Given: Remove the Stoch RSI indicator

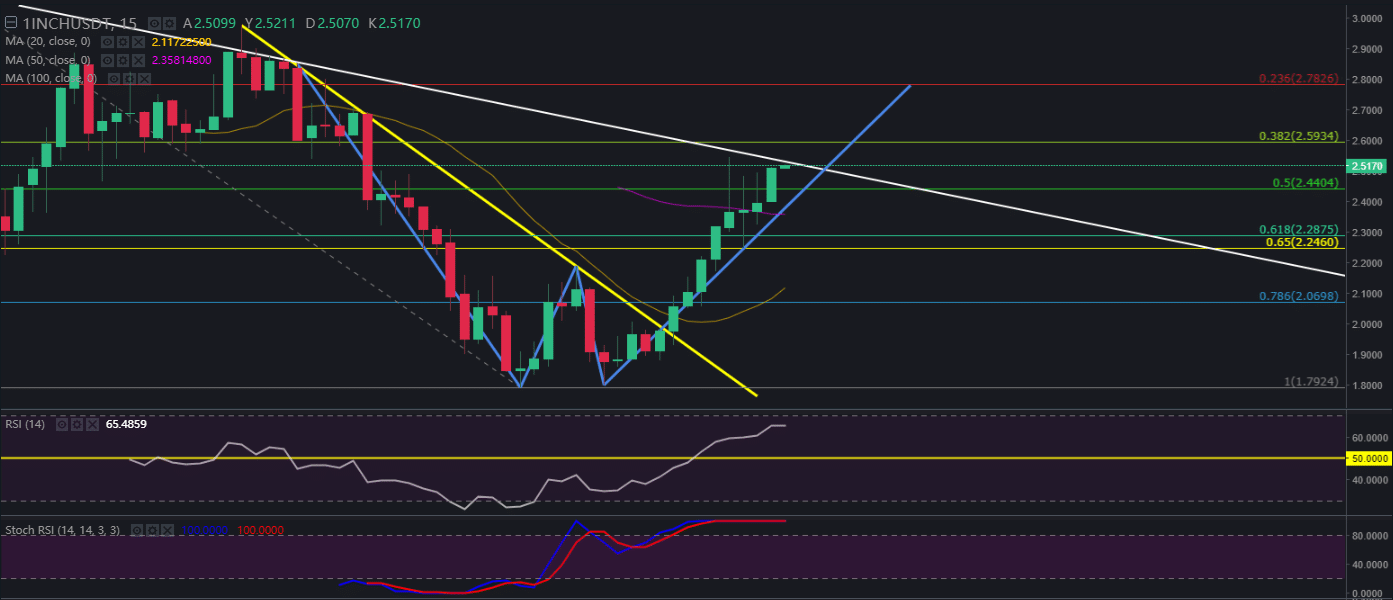Looking at the screenshot, I should [165, 529].
